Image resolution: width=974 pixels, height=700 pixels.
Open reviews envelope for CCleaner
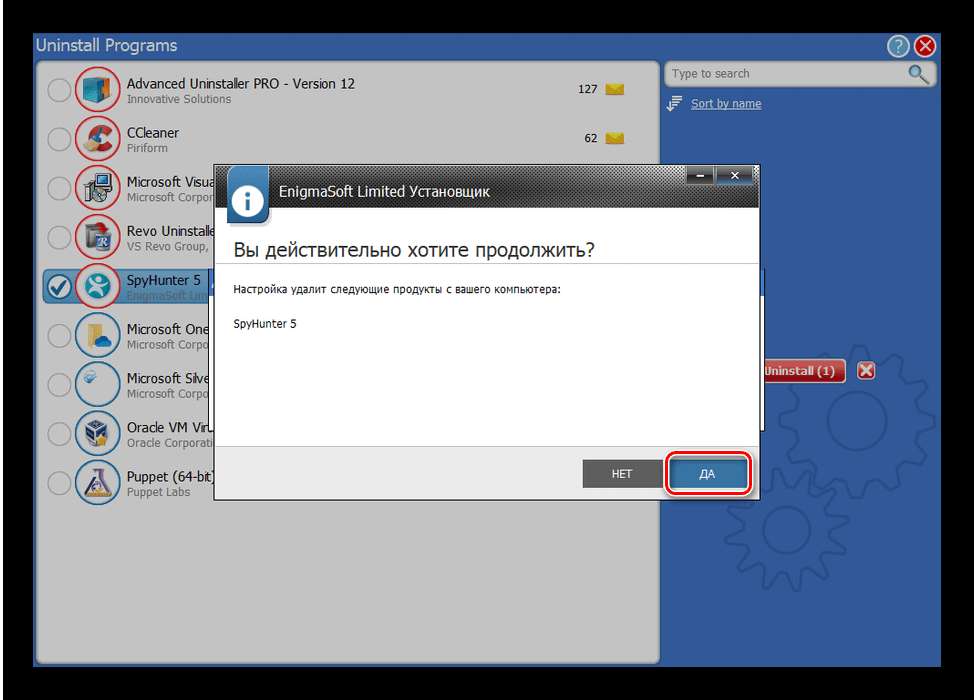pyautogui.click(x=614, y=138)
